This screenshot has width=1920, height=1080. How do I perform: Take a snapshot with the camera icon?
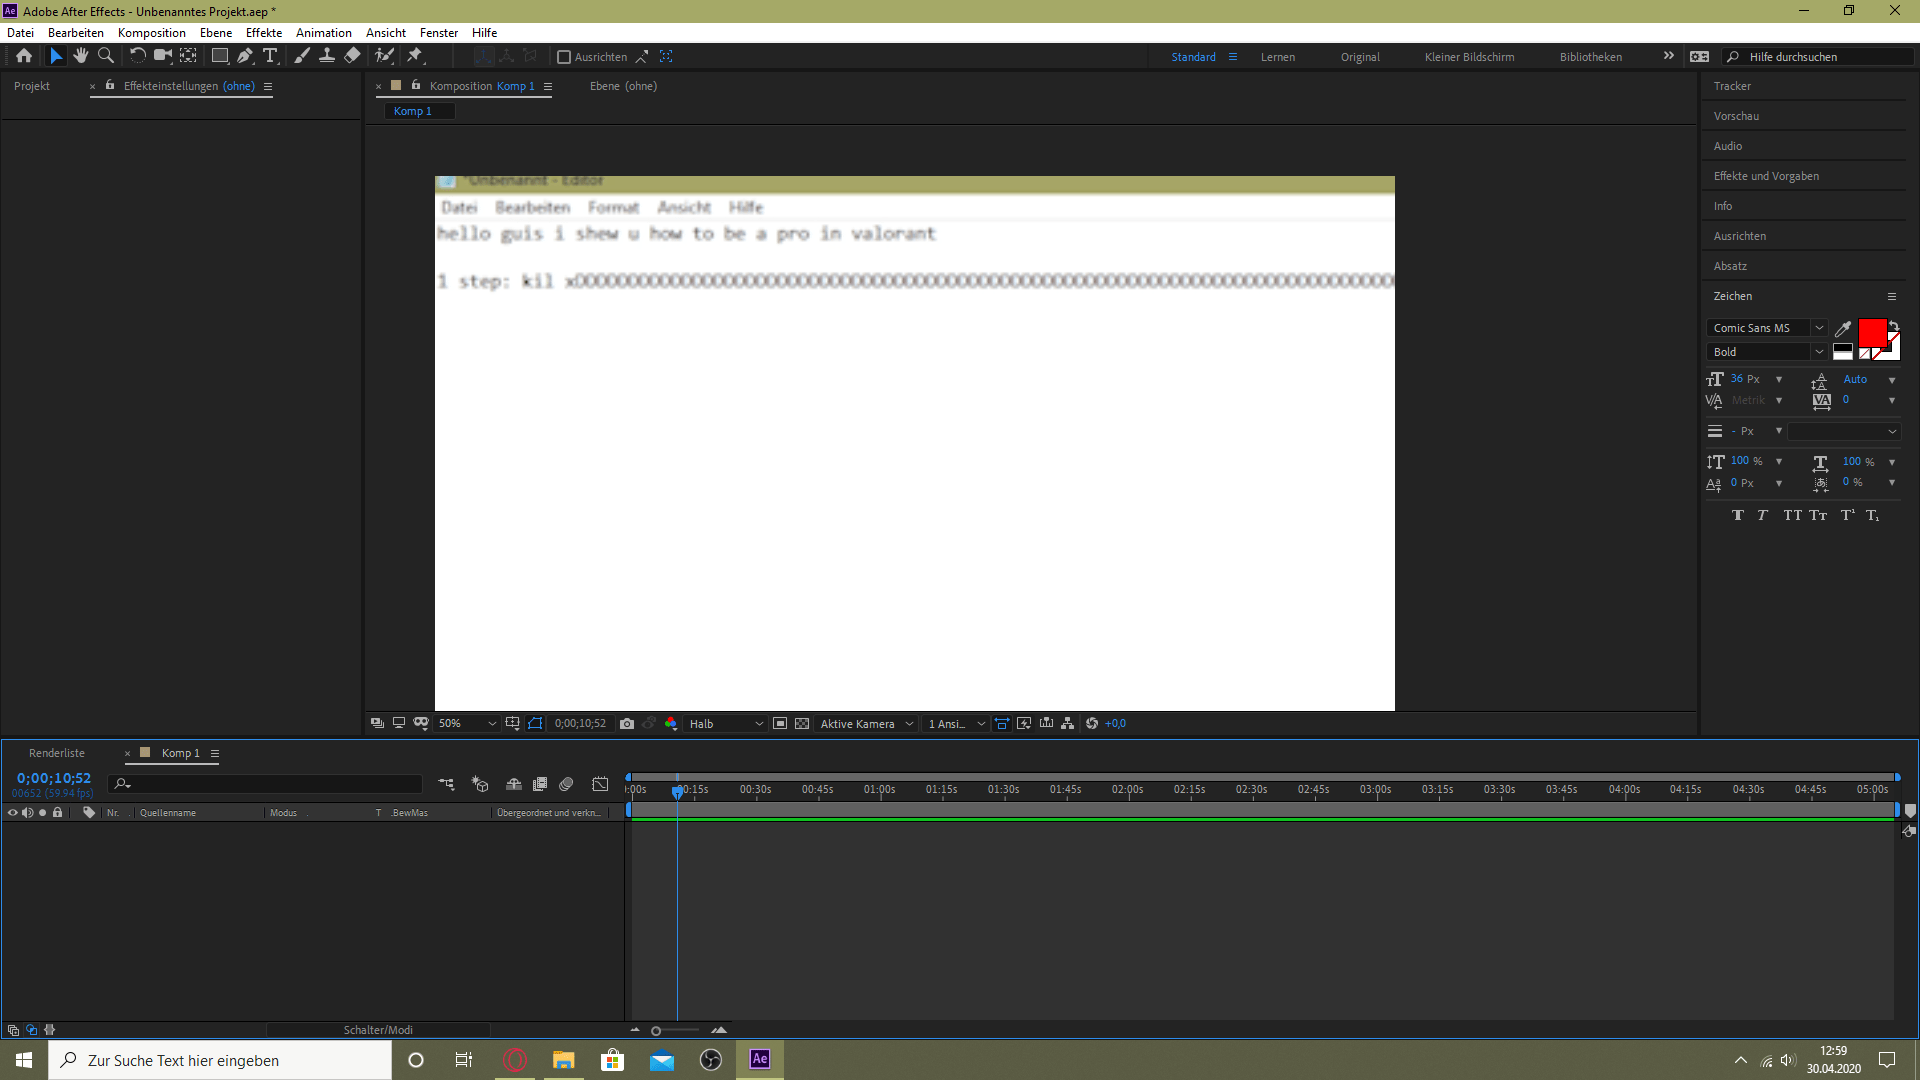pos(627,723)
